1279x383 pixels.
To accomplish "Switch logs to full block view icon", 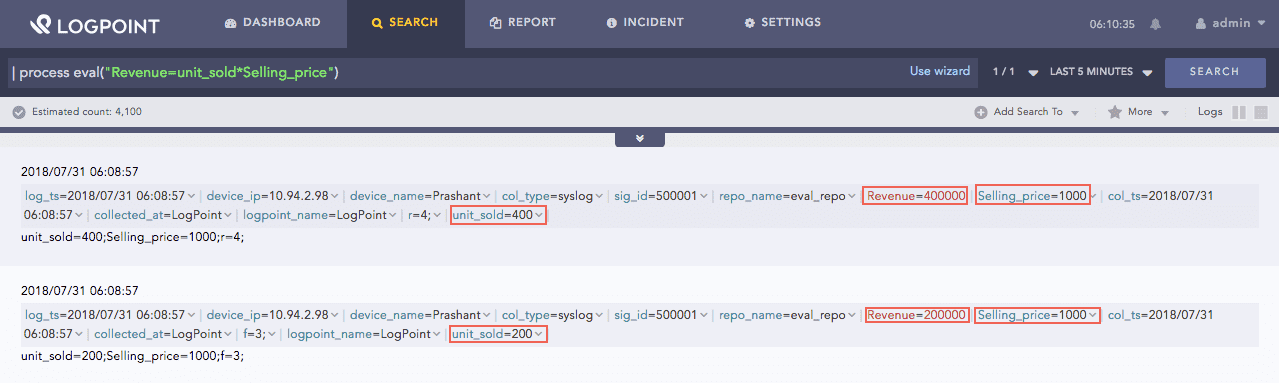I will [x=1261, y=112].
